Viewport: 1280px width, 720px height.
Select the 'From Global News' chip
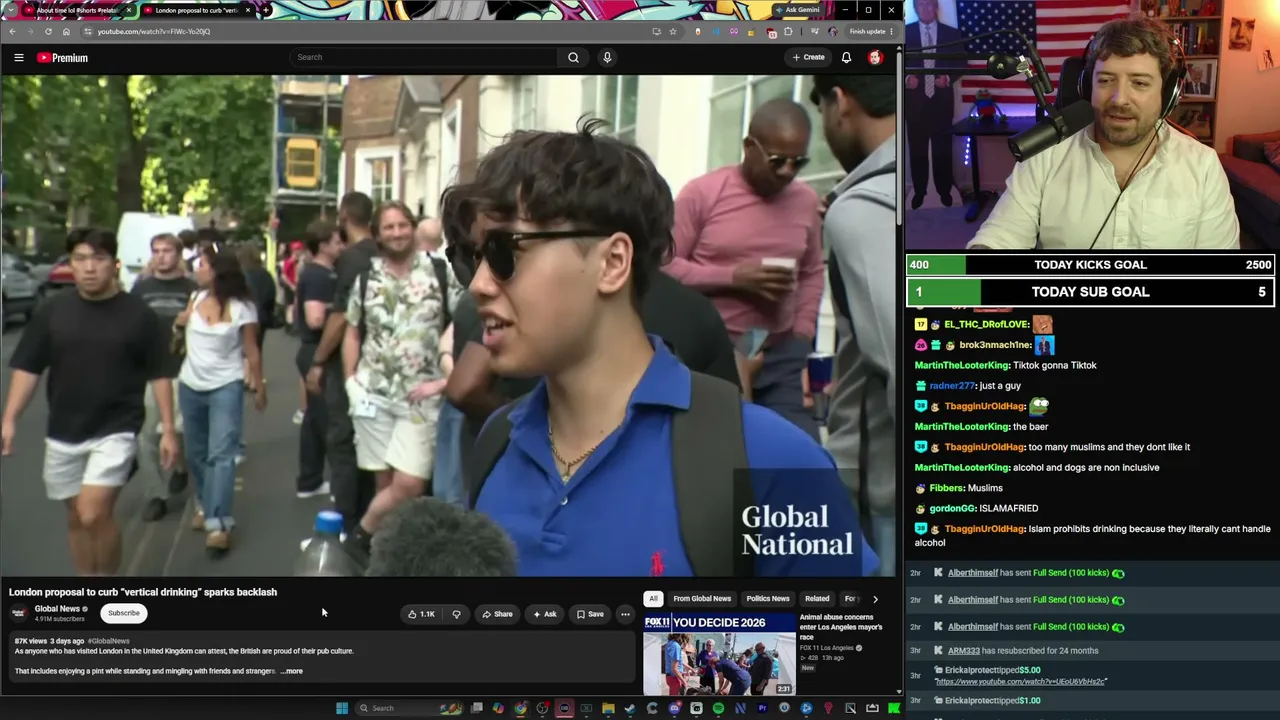point(702,599)
